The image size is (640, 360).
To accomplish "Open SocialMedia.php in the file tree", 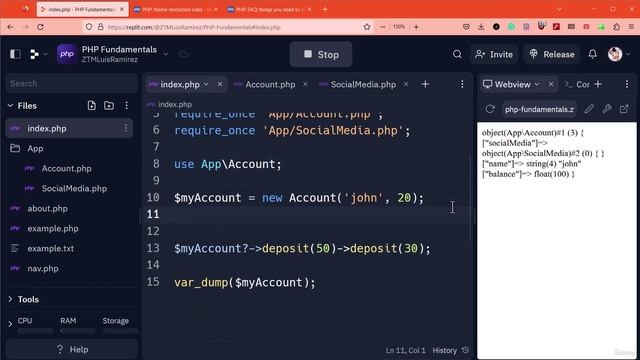I will tap(74, 189).
